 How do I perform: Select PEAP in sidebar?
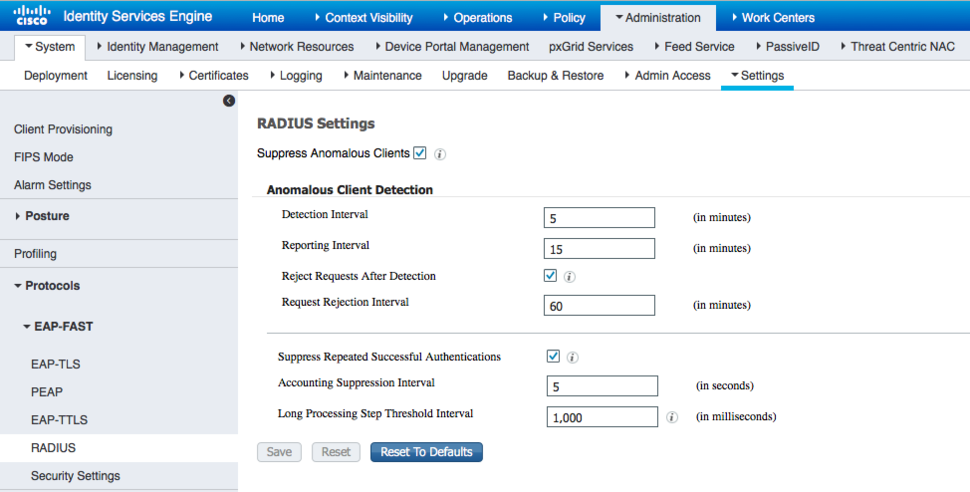pyautogui.click(x=47, y=392)
